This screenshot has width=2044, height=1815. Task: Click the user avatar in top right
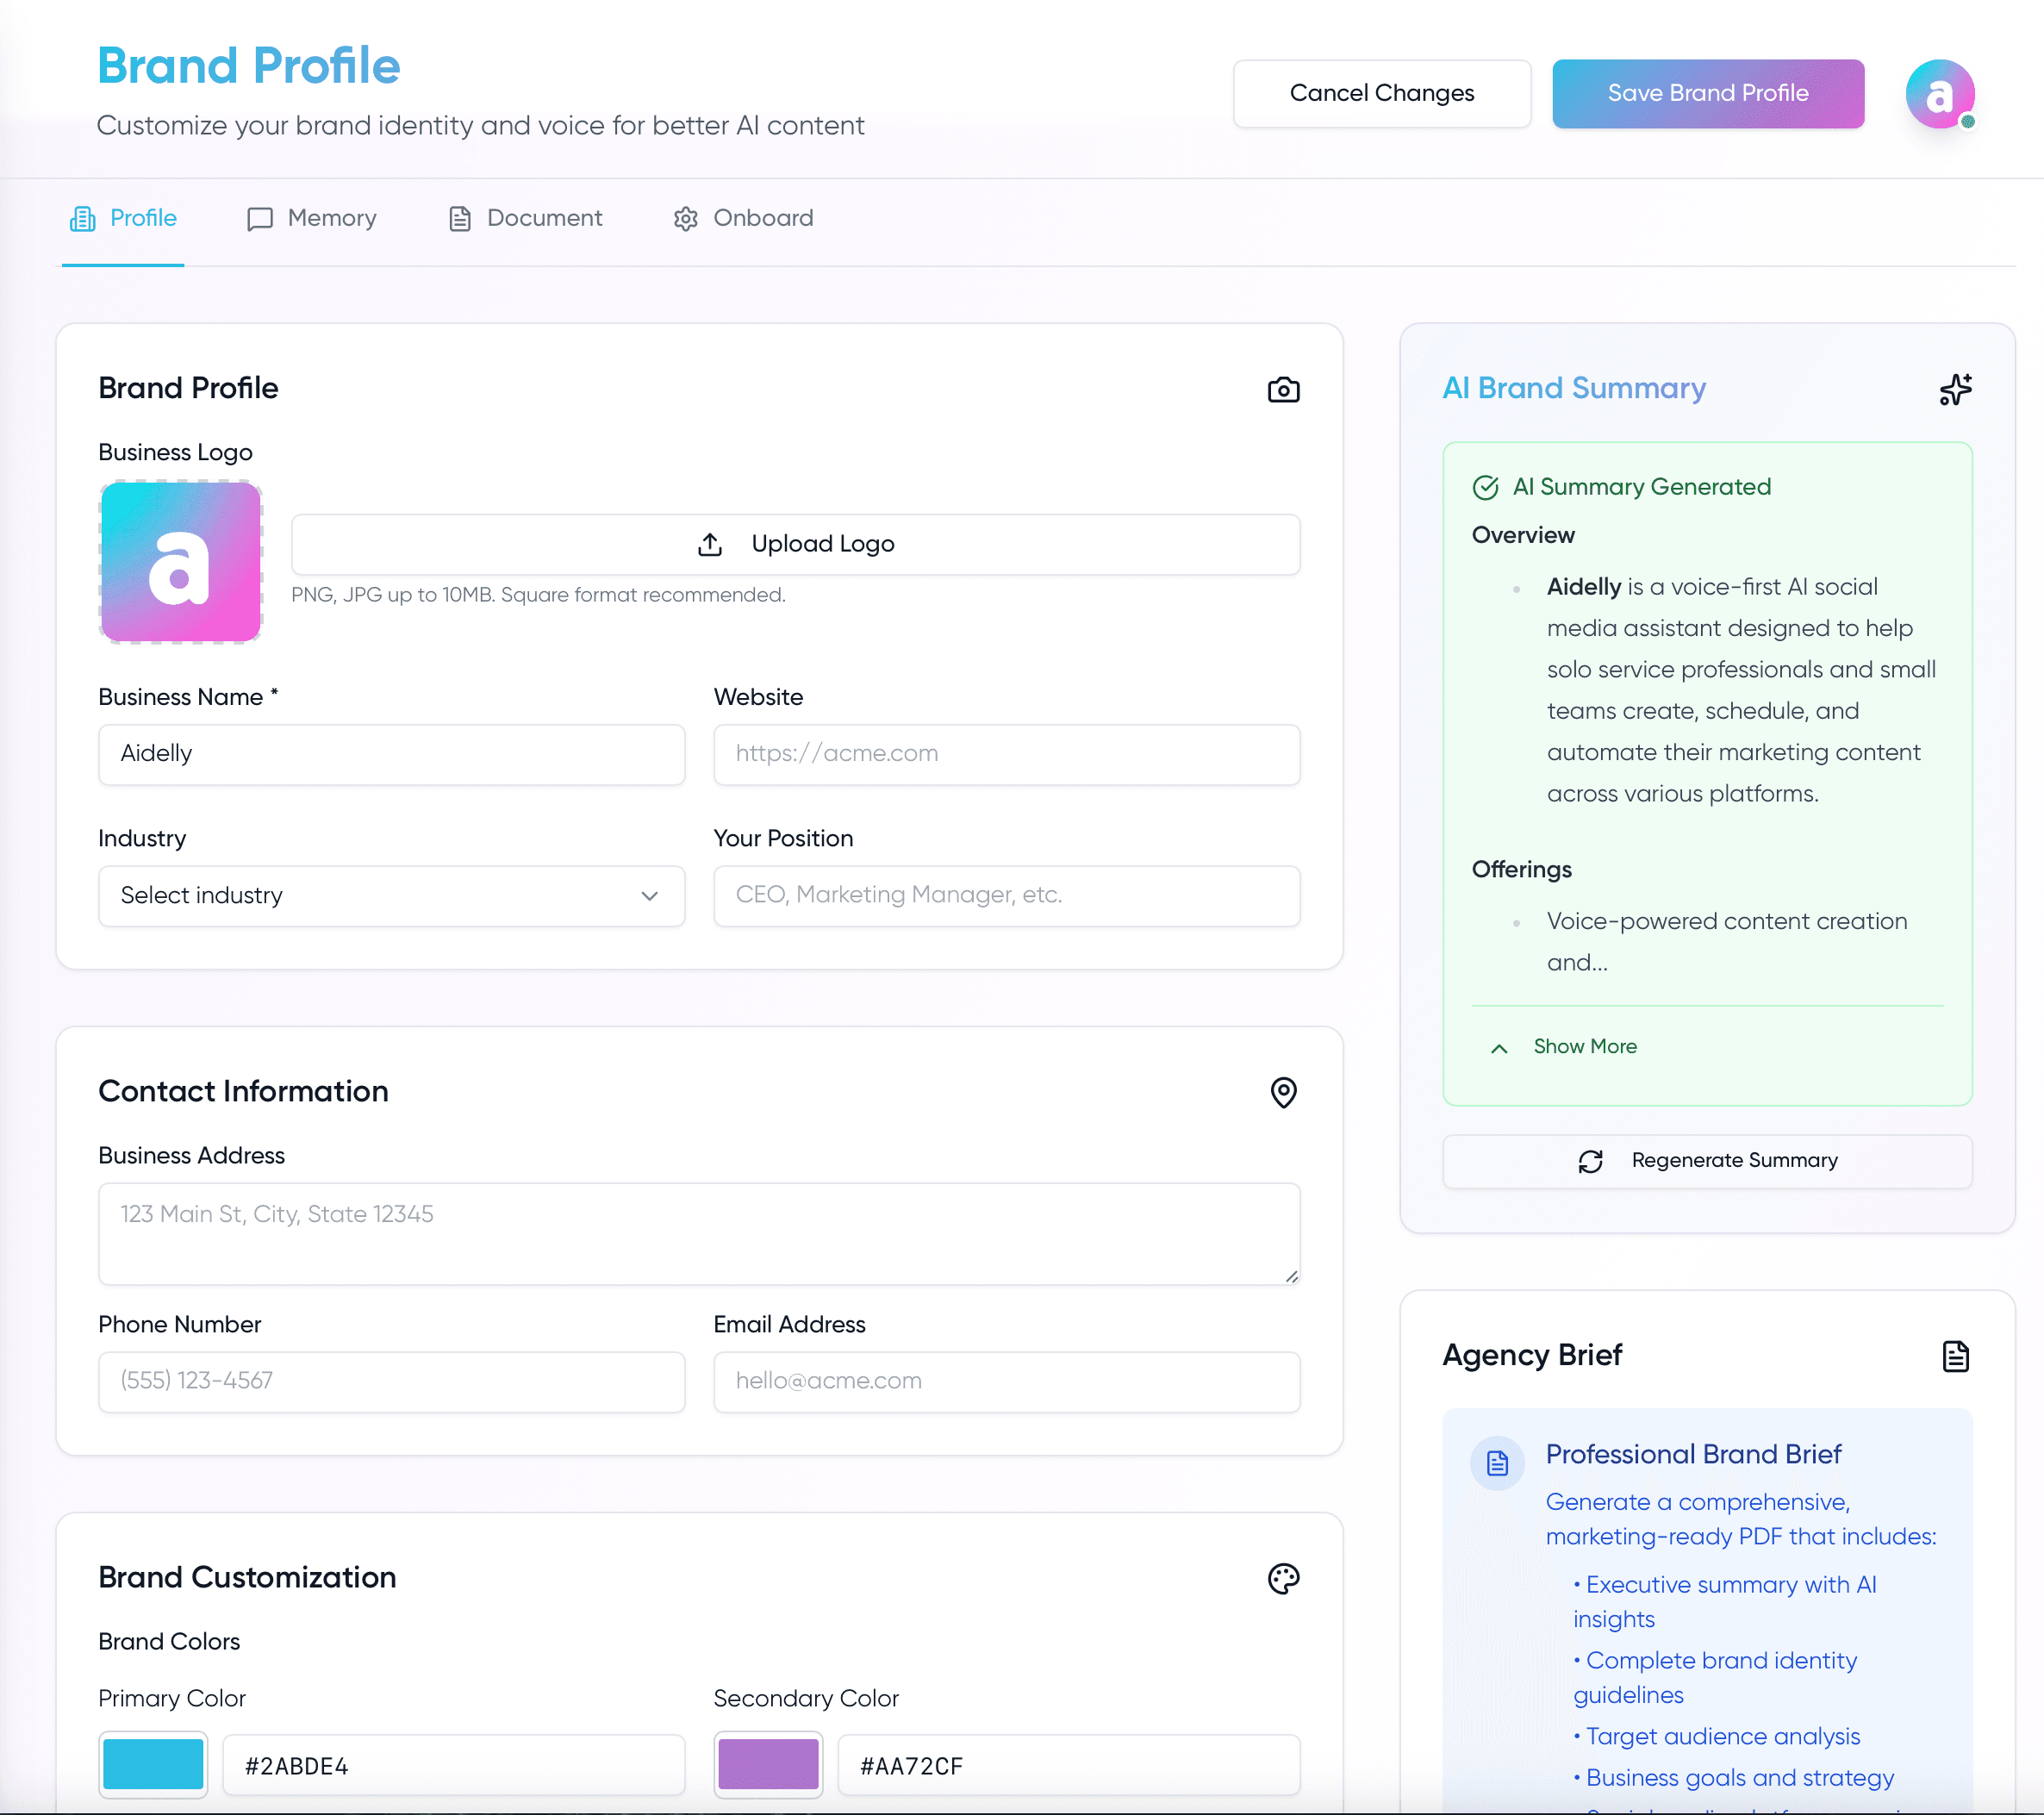coord(1939,94)
